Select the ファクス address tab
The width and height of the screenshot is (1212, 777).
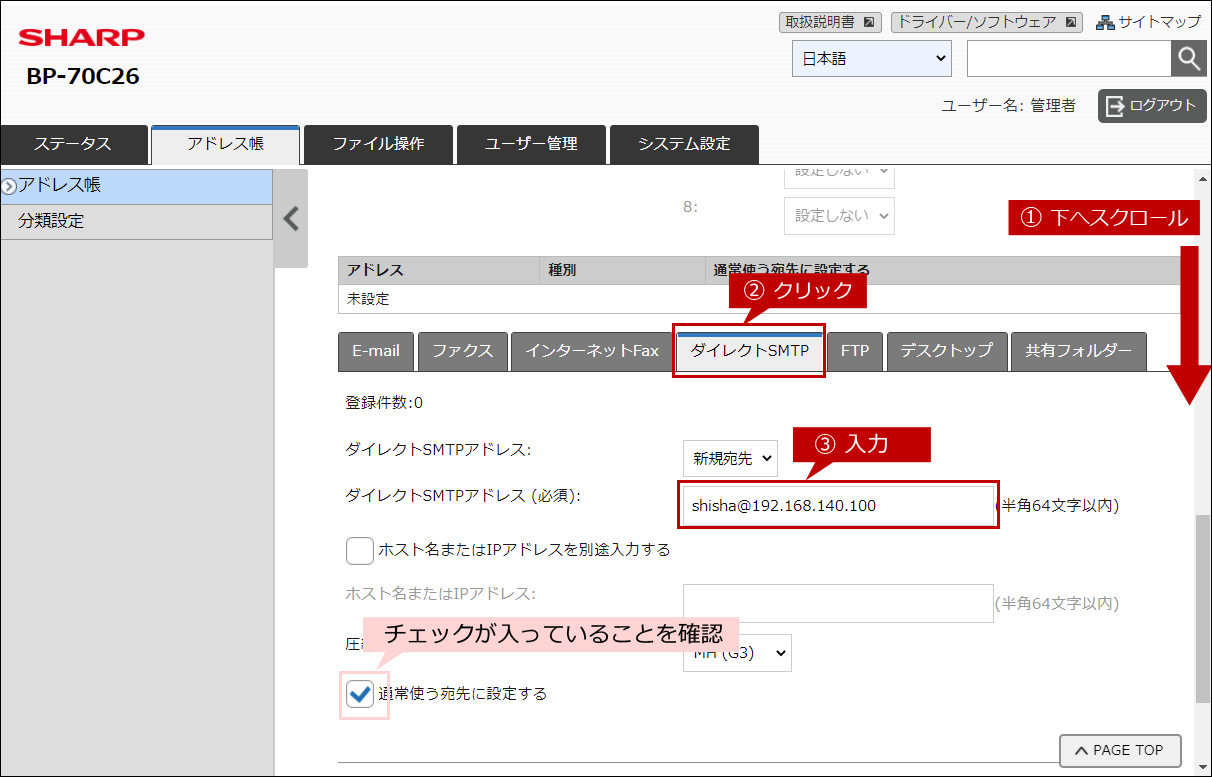tap(463, 351)
